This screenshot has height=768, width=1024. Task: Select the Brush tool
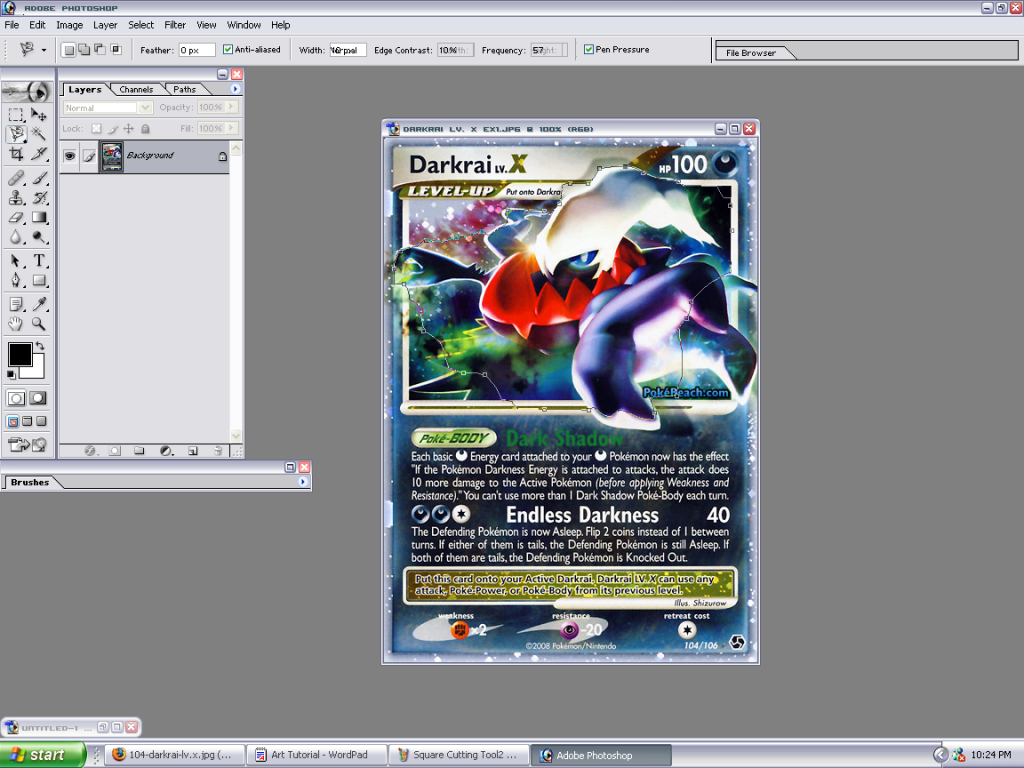39,178
